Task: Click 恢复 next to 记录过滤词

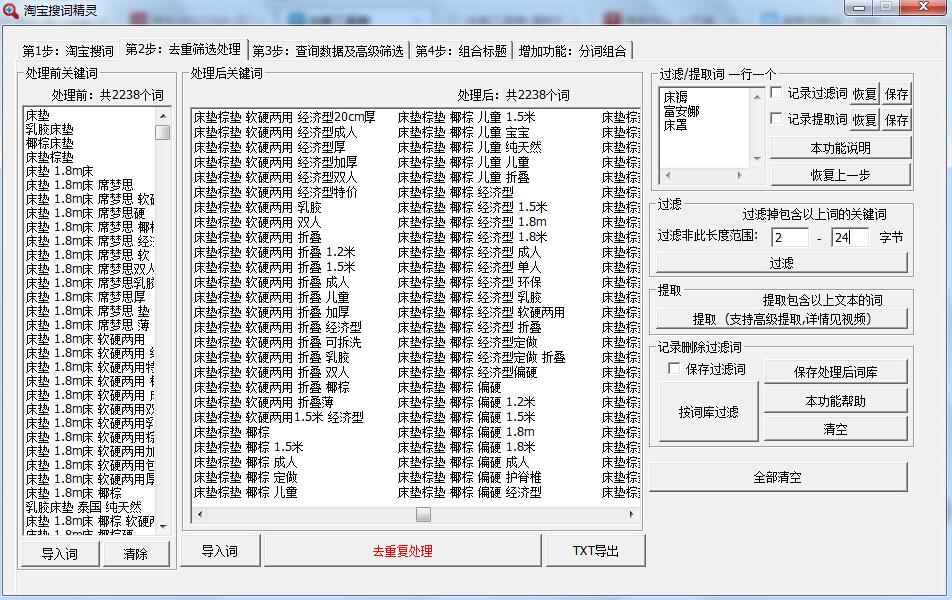Action: click(x=865, y=94)
